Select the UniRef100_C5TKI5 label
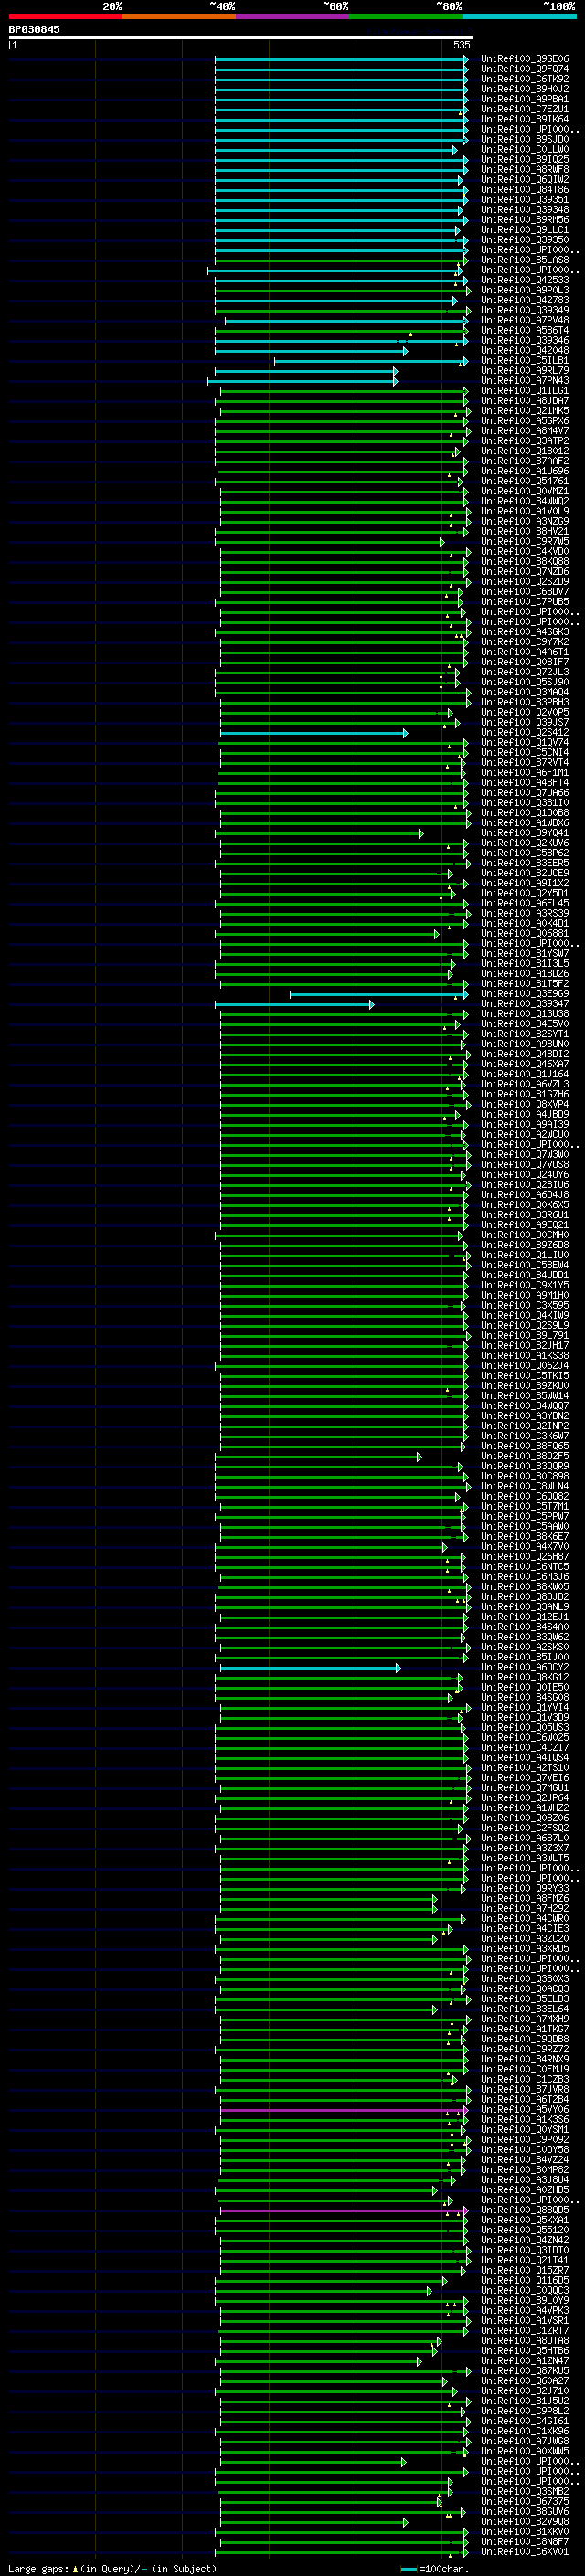Viewport: 585px width, 2576px height. [524, 1375]
